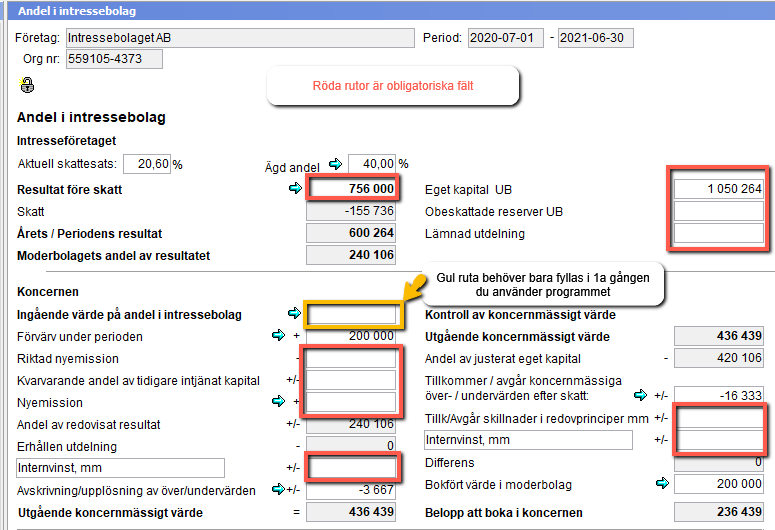The height and width of the screenshot is (530, 775).
Task: Click the Nyemission input field
Action: [351, 402]
